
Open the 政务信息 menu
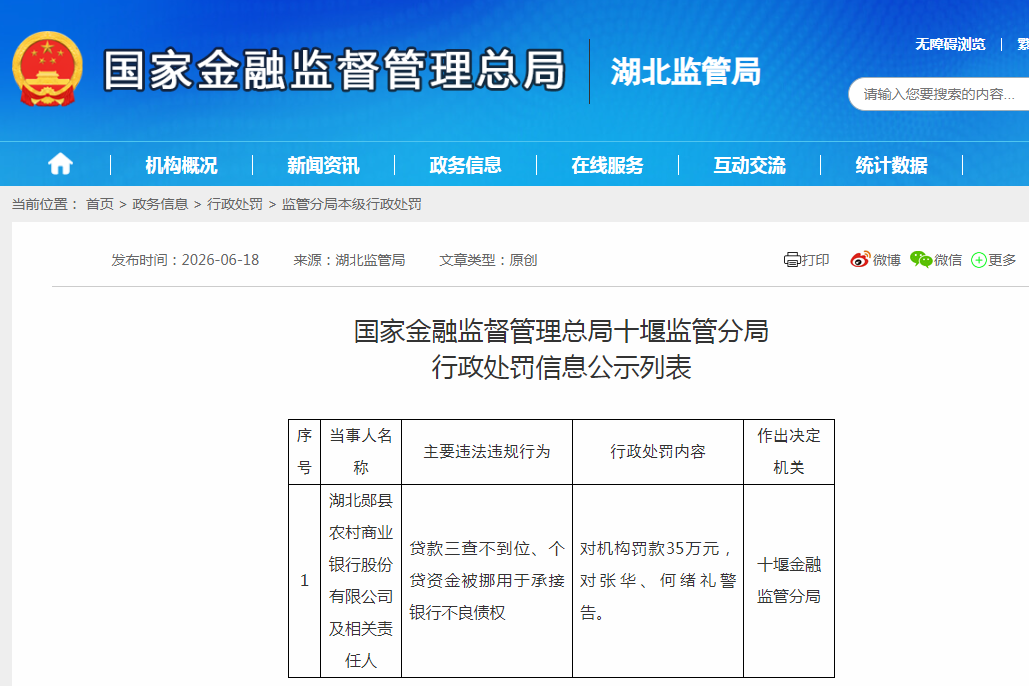click(x=465, y=165)
